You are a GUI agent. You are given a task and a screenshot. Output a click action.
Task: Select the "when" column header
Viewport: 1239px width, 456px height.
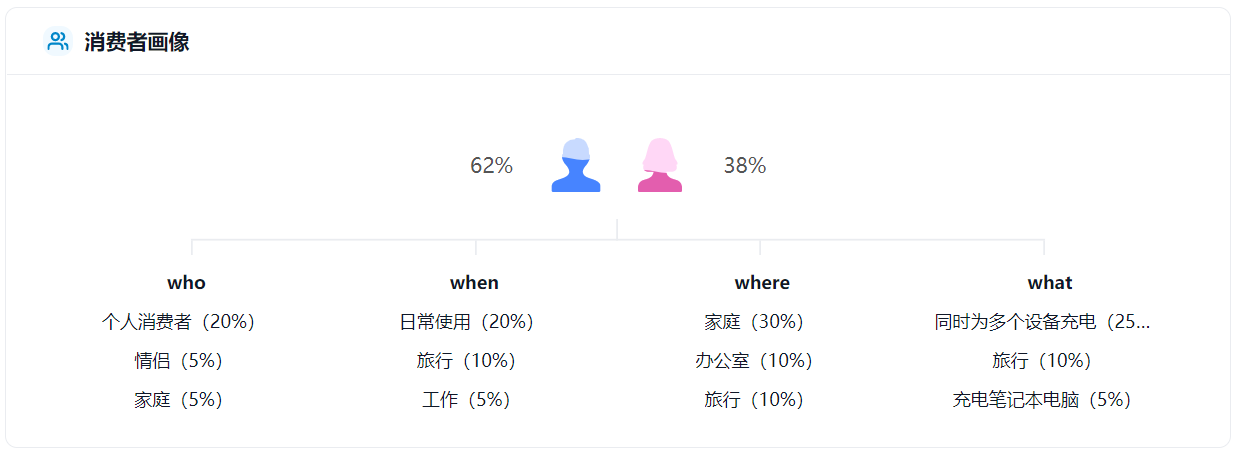tap(474, 283)
